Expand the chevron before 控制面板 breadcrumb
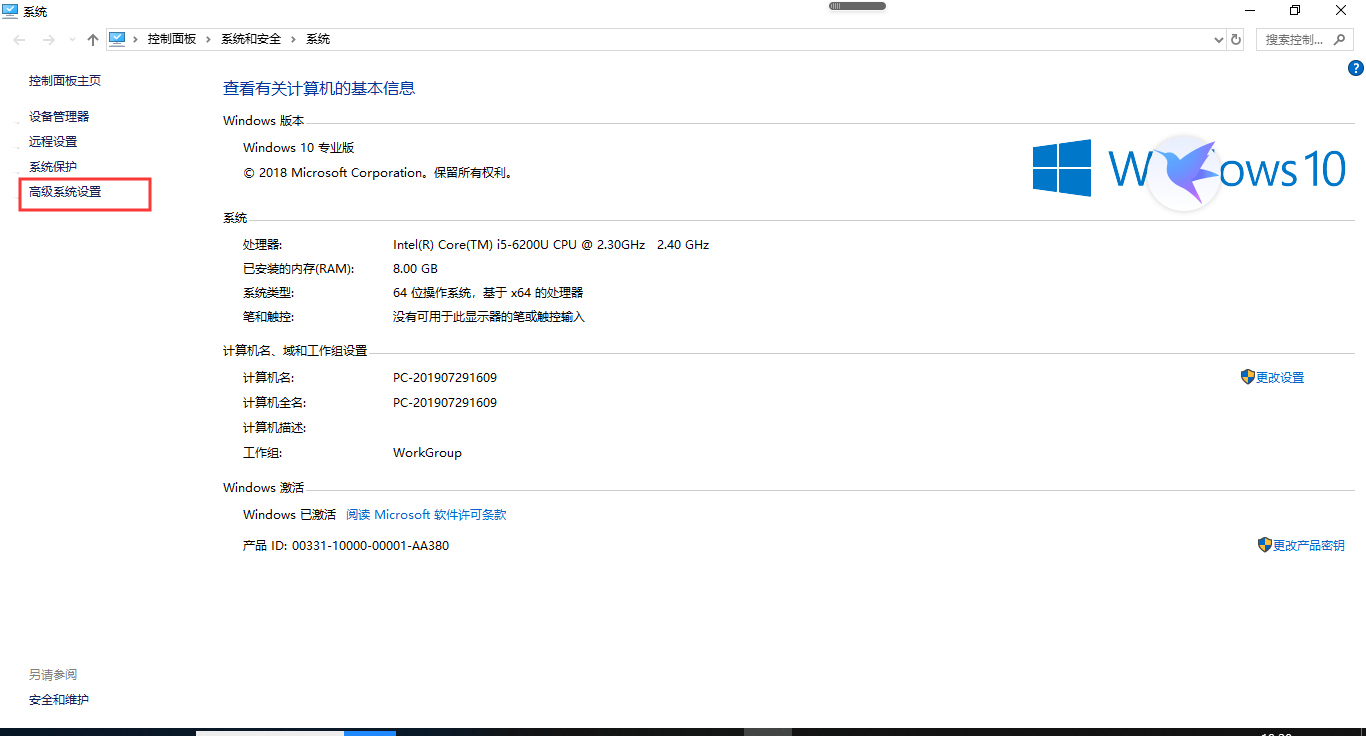1366x736 pixels. click(x=136, y=39)
